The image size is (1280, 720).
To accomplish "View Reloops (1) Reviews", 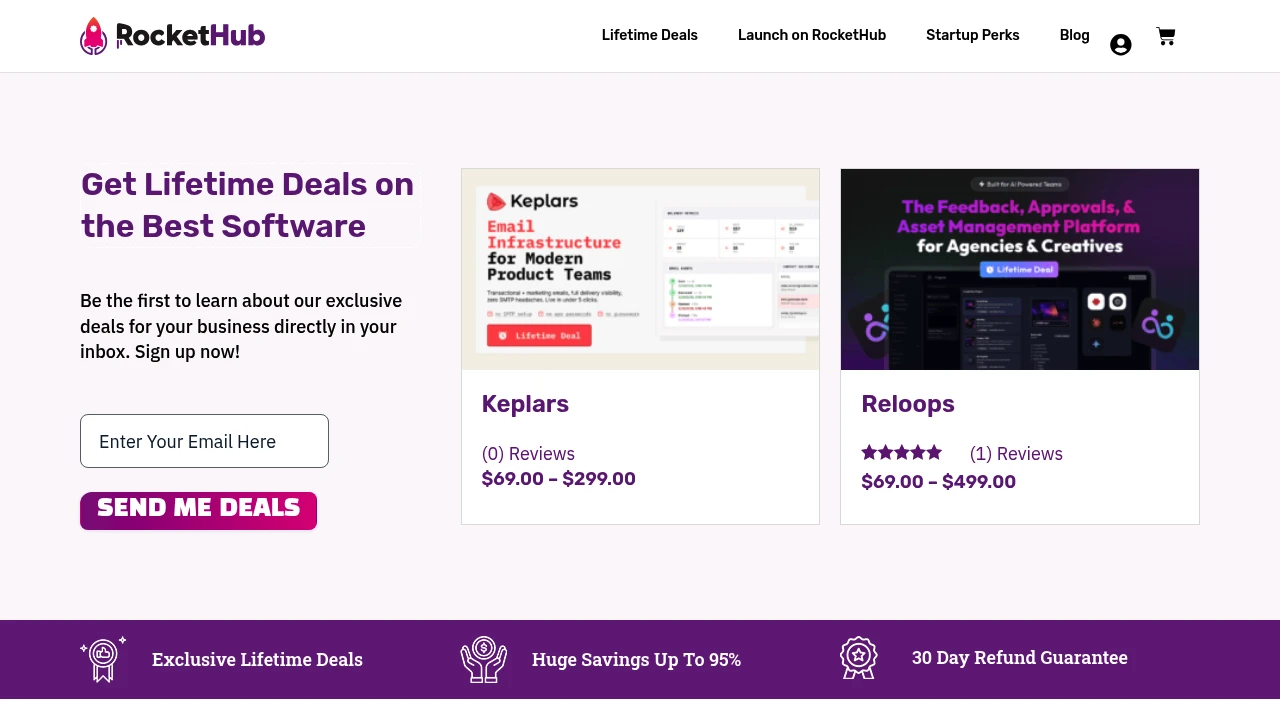I will tap(1016, 454).
